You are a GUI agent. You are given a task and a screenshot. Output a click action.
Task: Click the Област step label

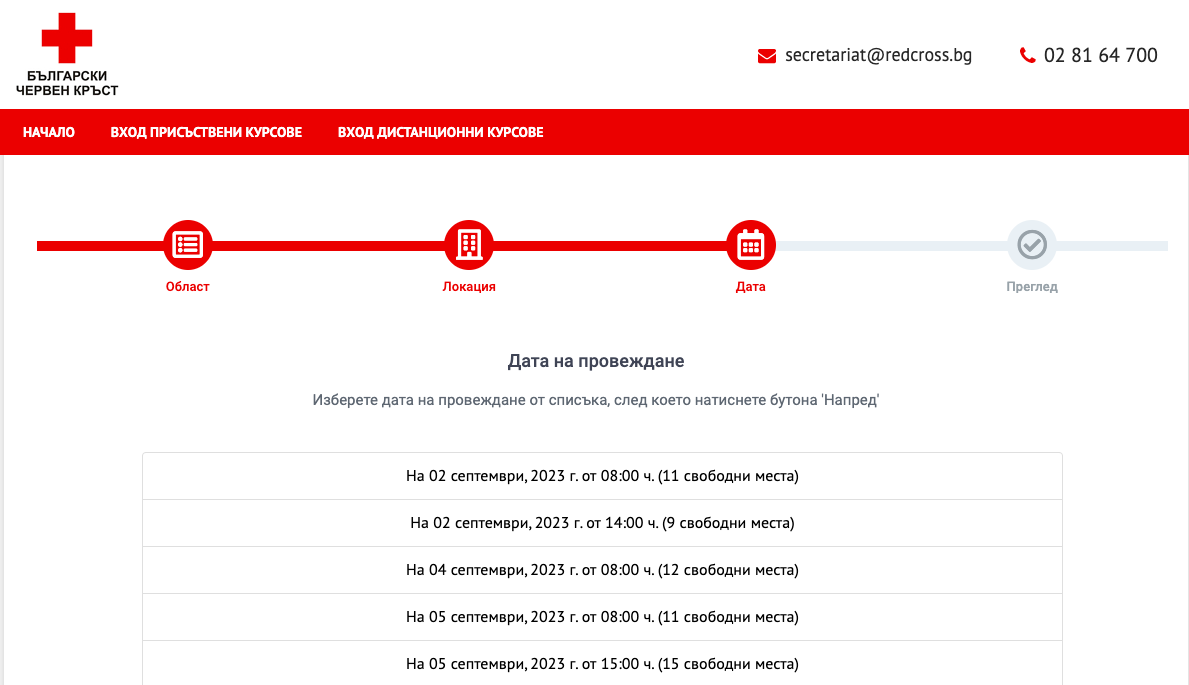coord(188,287)
